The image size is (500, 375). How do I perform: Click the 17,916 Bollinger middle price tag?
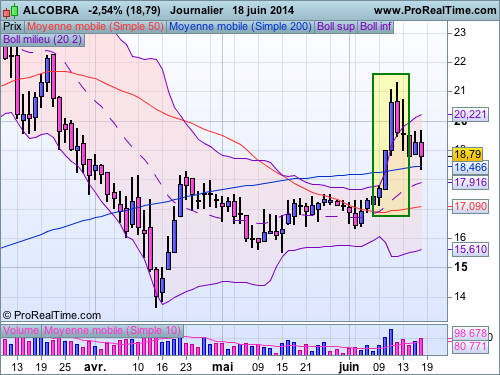(x=470, y=182)
